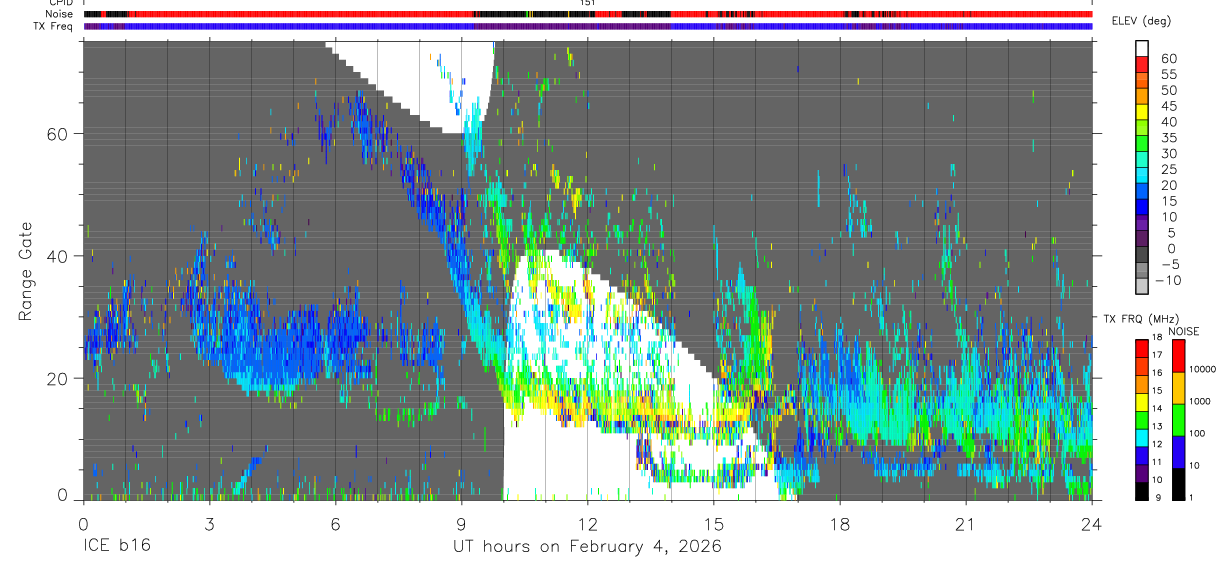Click the red top segment of TX FRQ bar

(1143, 348)
